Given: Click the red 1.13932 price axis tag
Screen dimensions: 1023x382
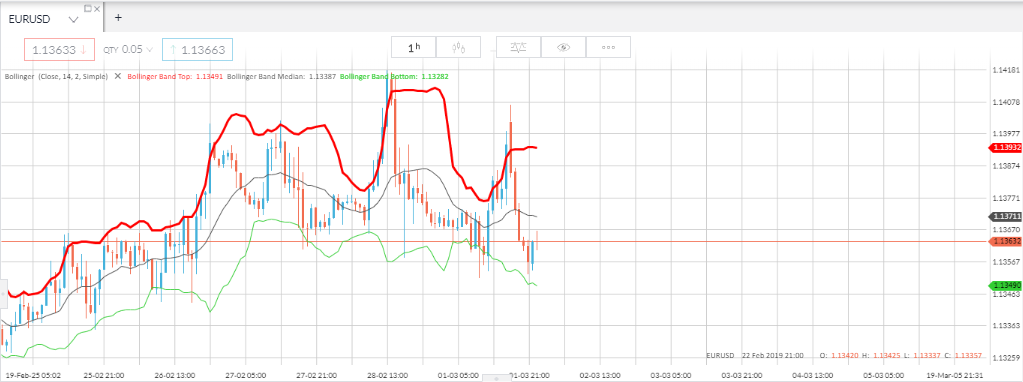Looking at the screenshot, I should click(1005, 148).
